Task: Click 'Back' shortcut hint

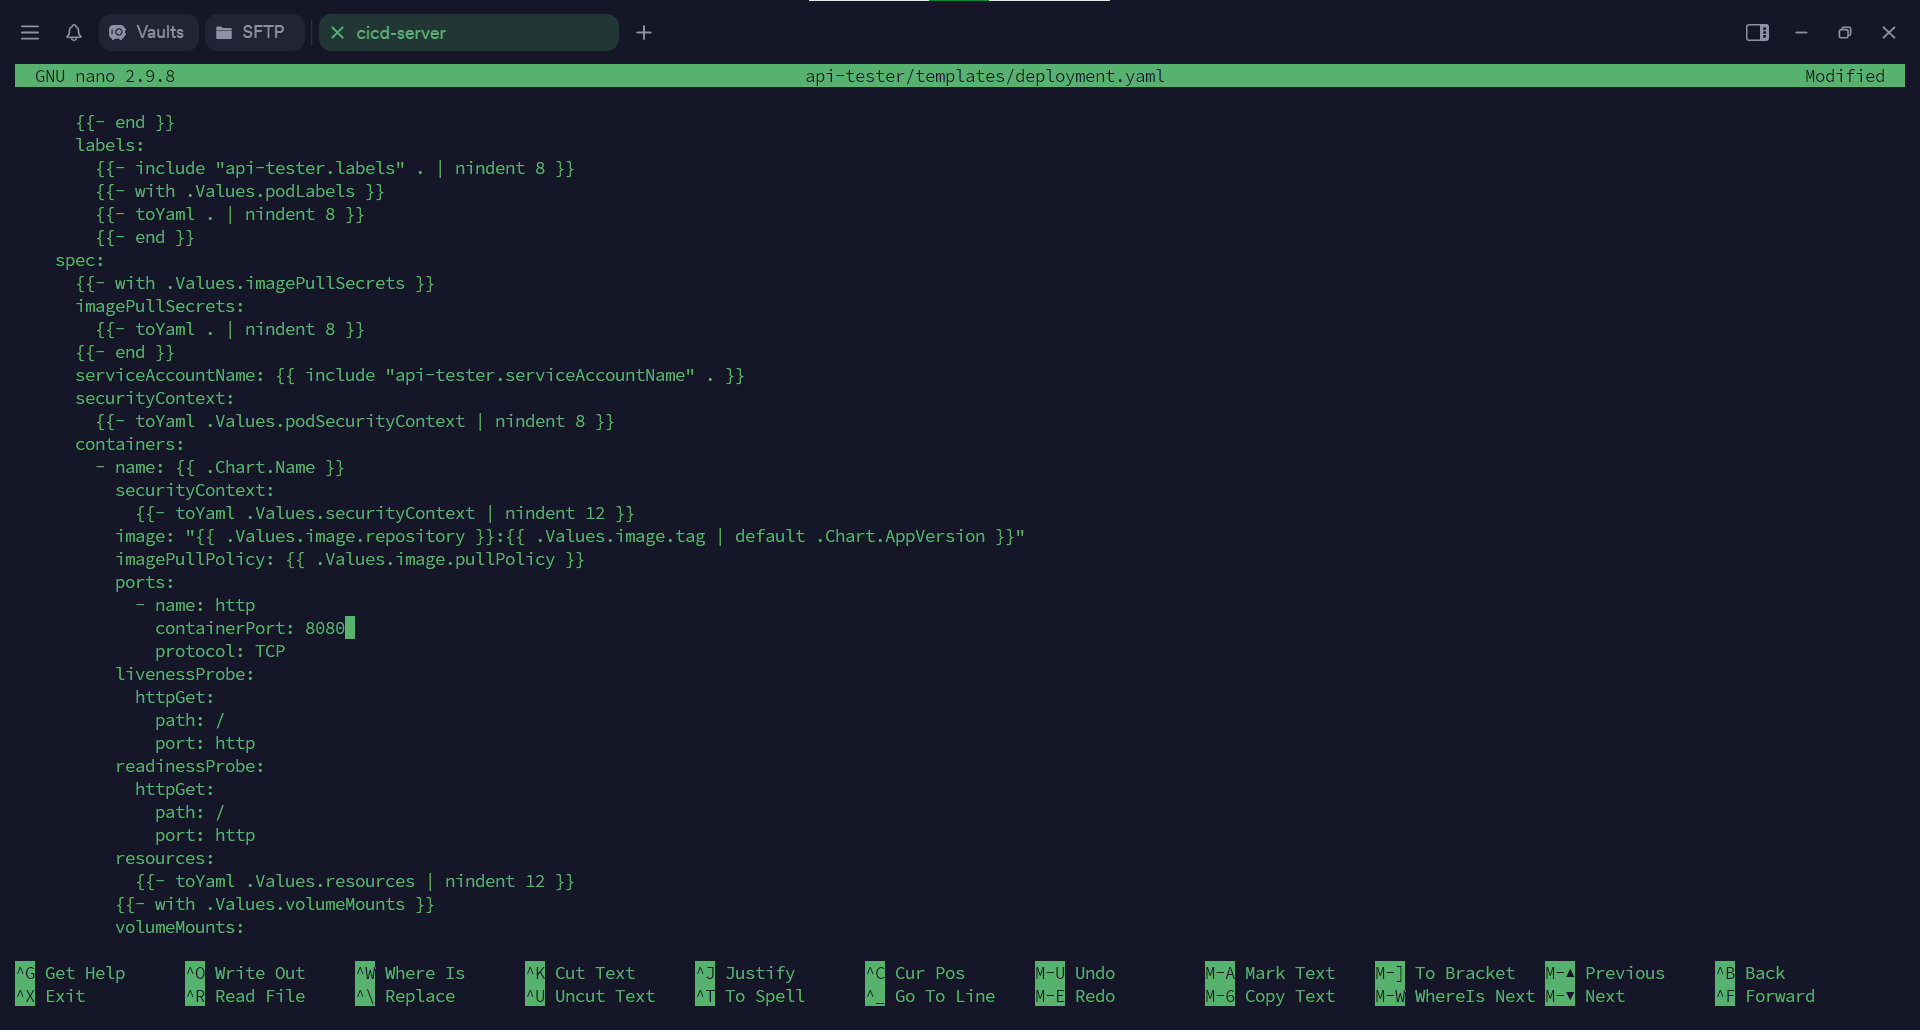Action: click(x=1750, y=973)
